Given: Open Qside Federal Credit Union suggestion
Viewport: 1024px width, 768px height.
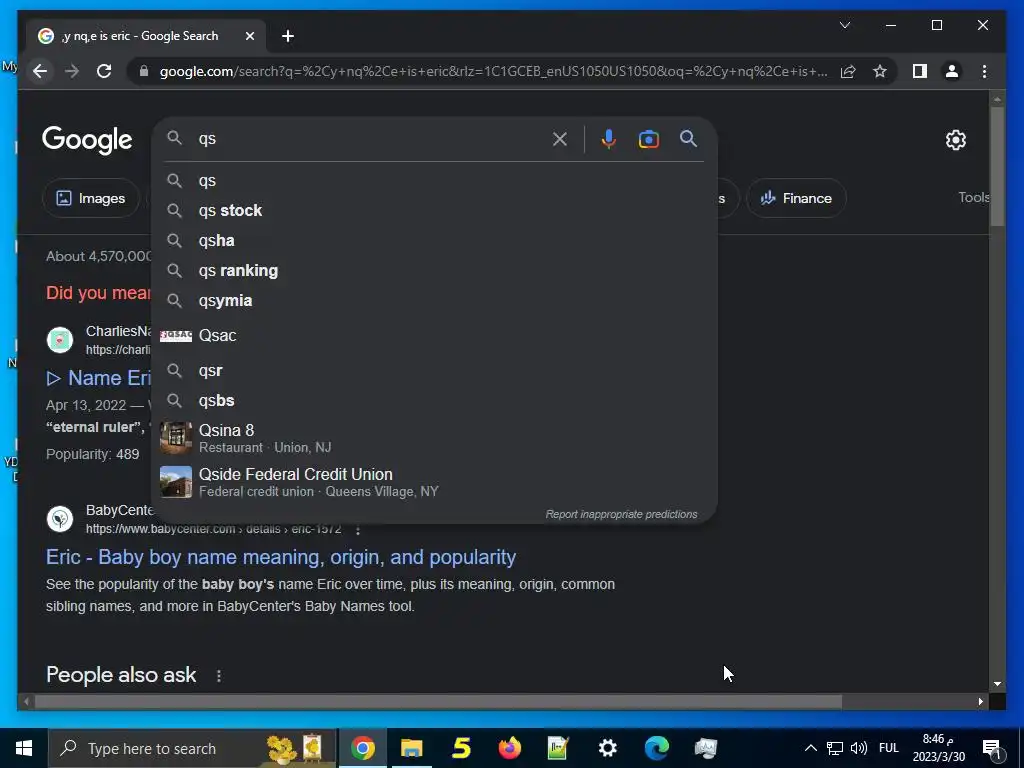Looking at the screenshot, I should (x=434, y=482).
